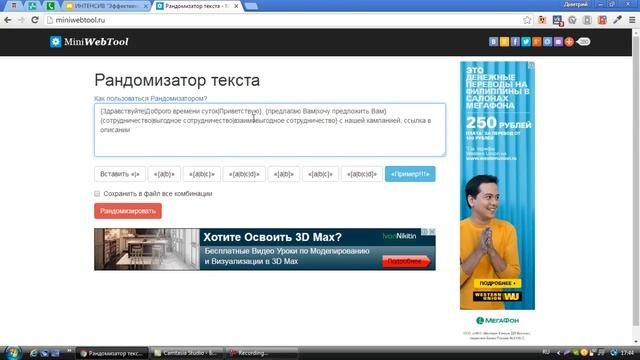Open the Chrome hamburger menu

(x=632, y=20)
